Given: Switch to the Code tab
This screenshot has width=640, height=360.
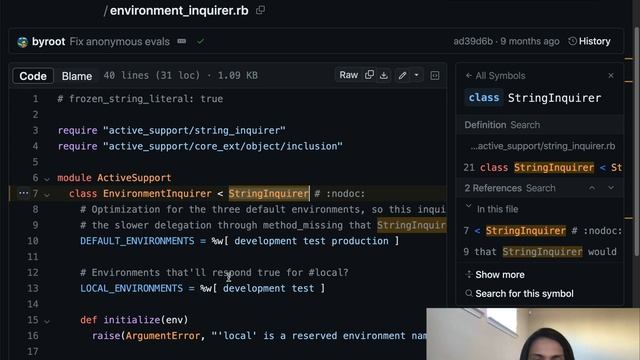Looking at the screenshot, I should (x=33, y=76).
